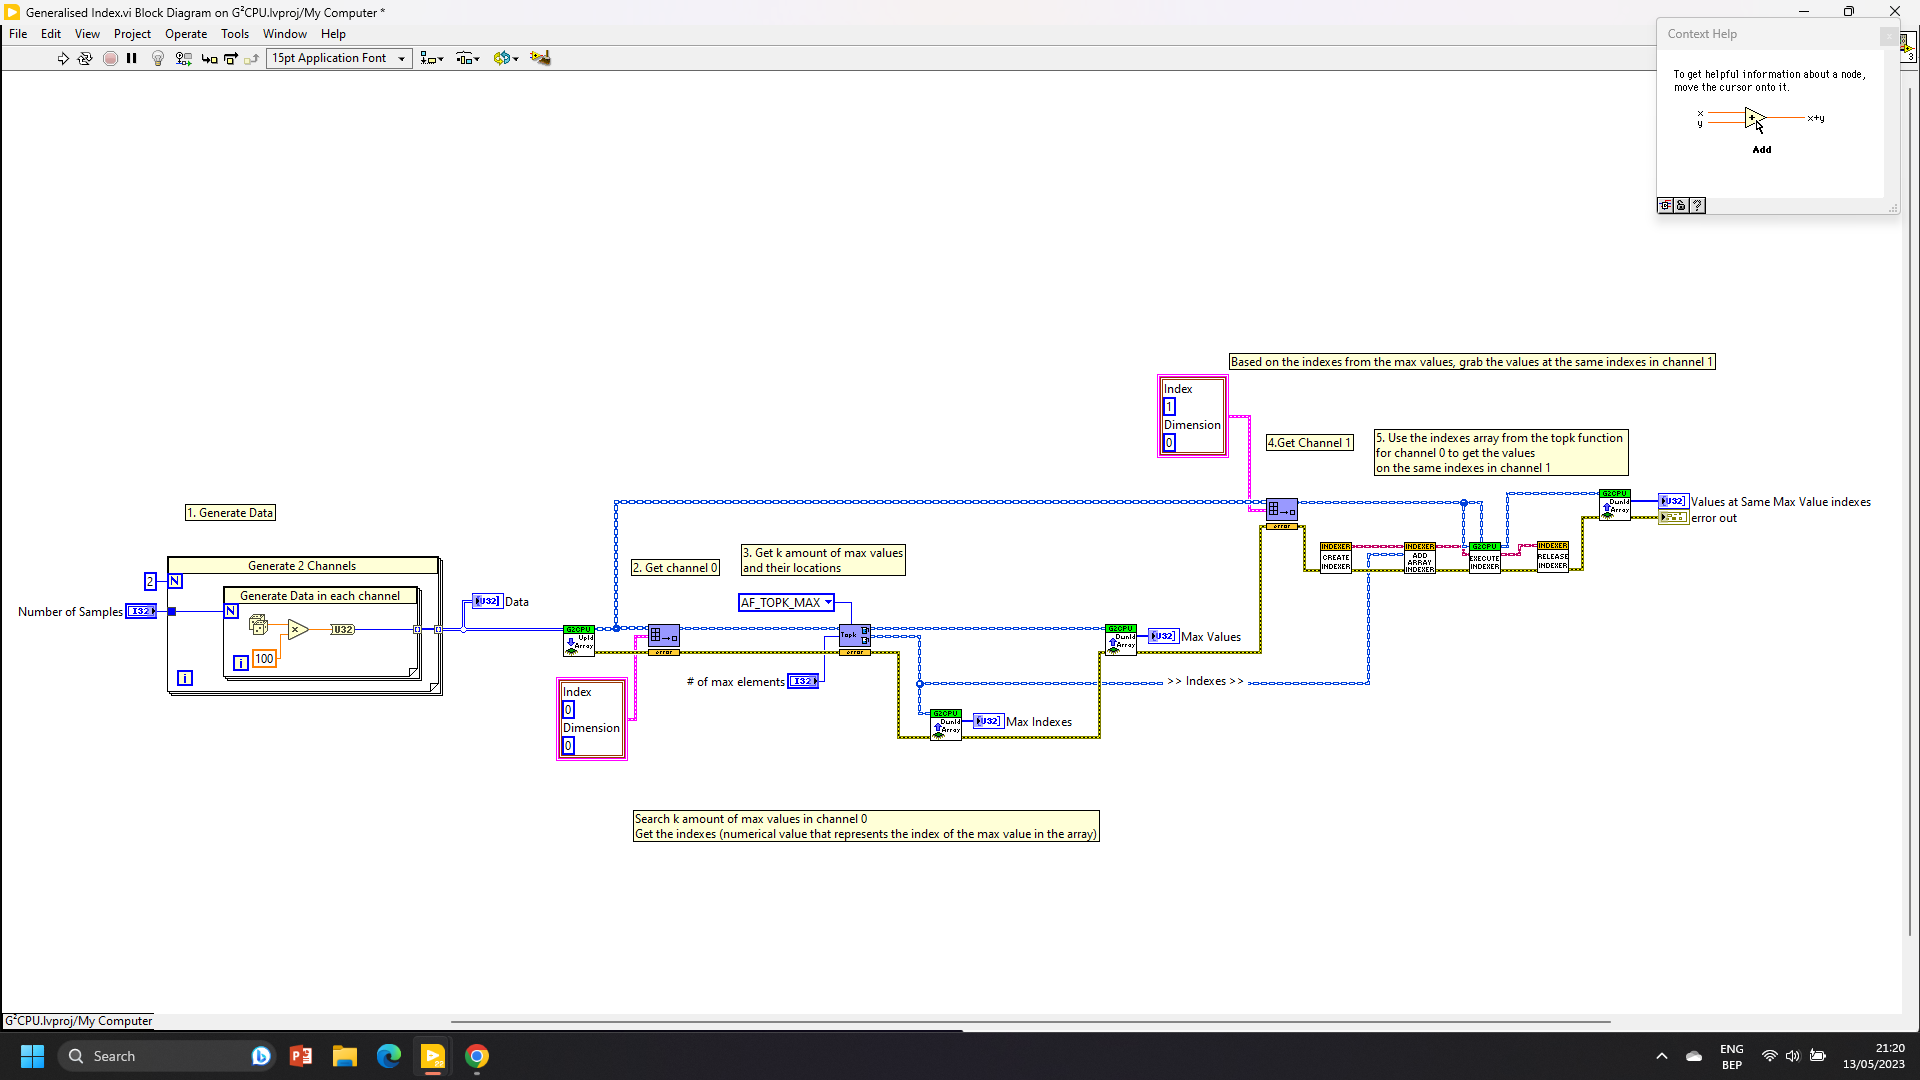
Task: Open the Reorder dropdown
Action: click(506, 58)
